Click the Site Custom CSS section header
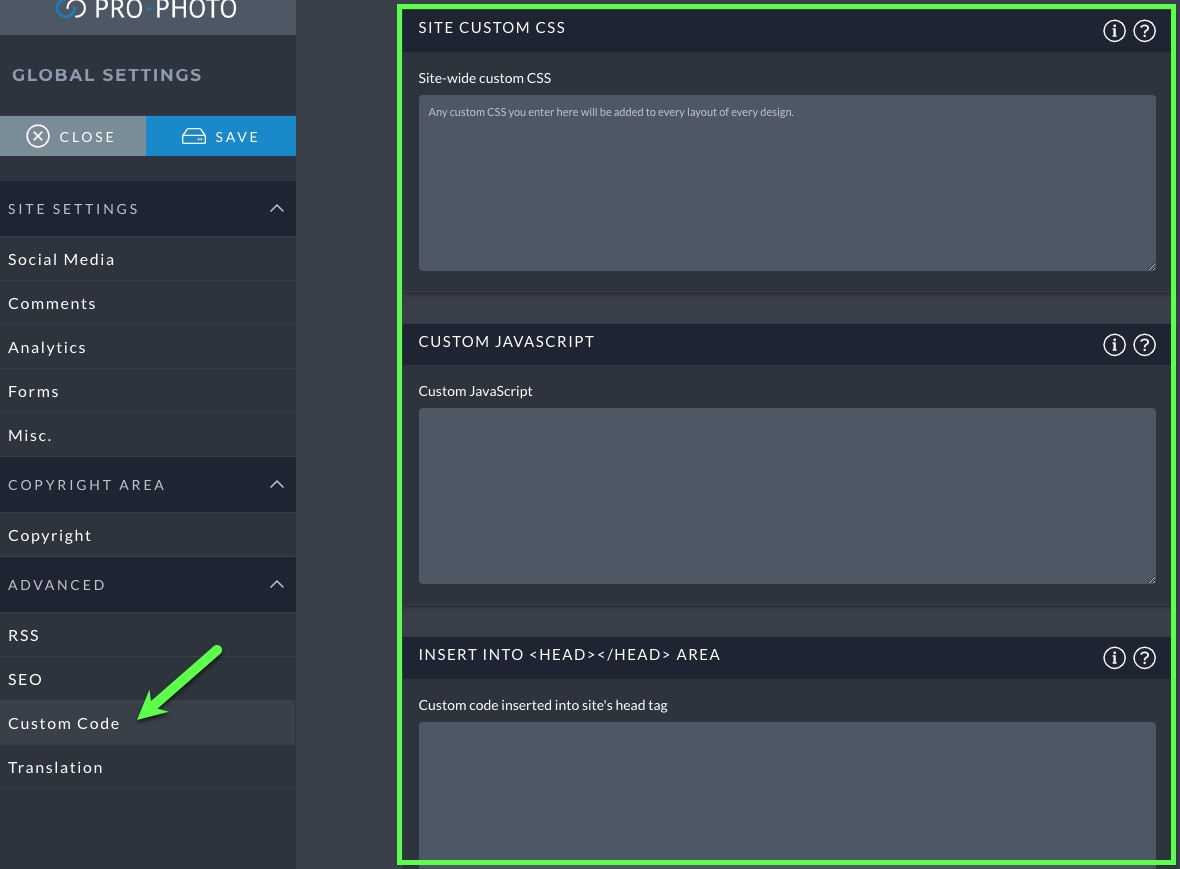The width and height of the screenshot is (1180, 869). (787, 29)
